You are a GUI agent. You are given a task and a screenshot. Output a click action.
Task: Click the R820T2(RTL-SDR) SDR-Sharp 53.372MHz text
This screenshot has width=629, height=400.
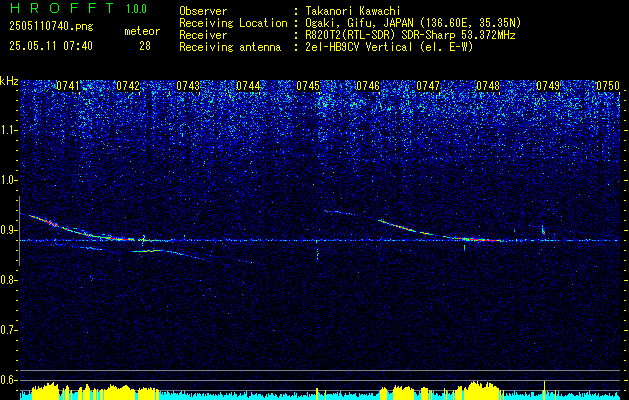click(410, 35)
